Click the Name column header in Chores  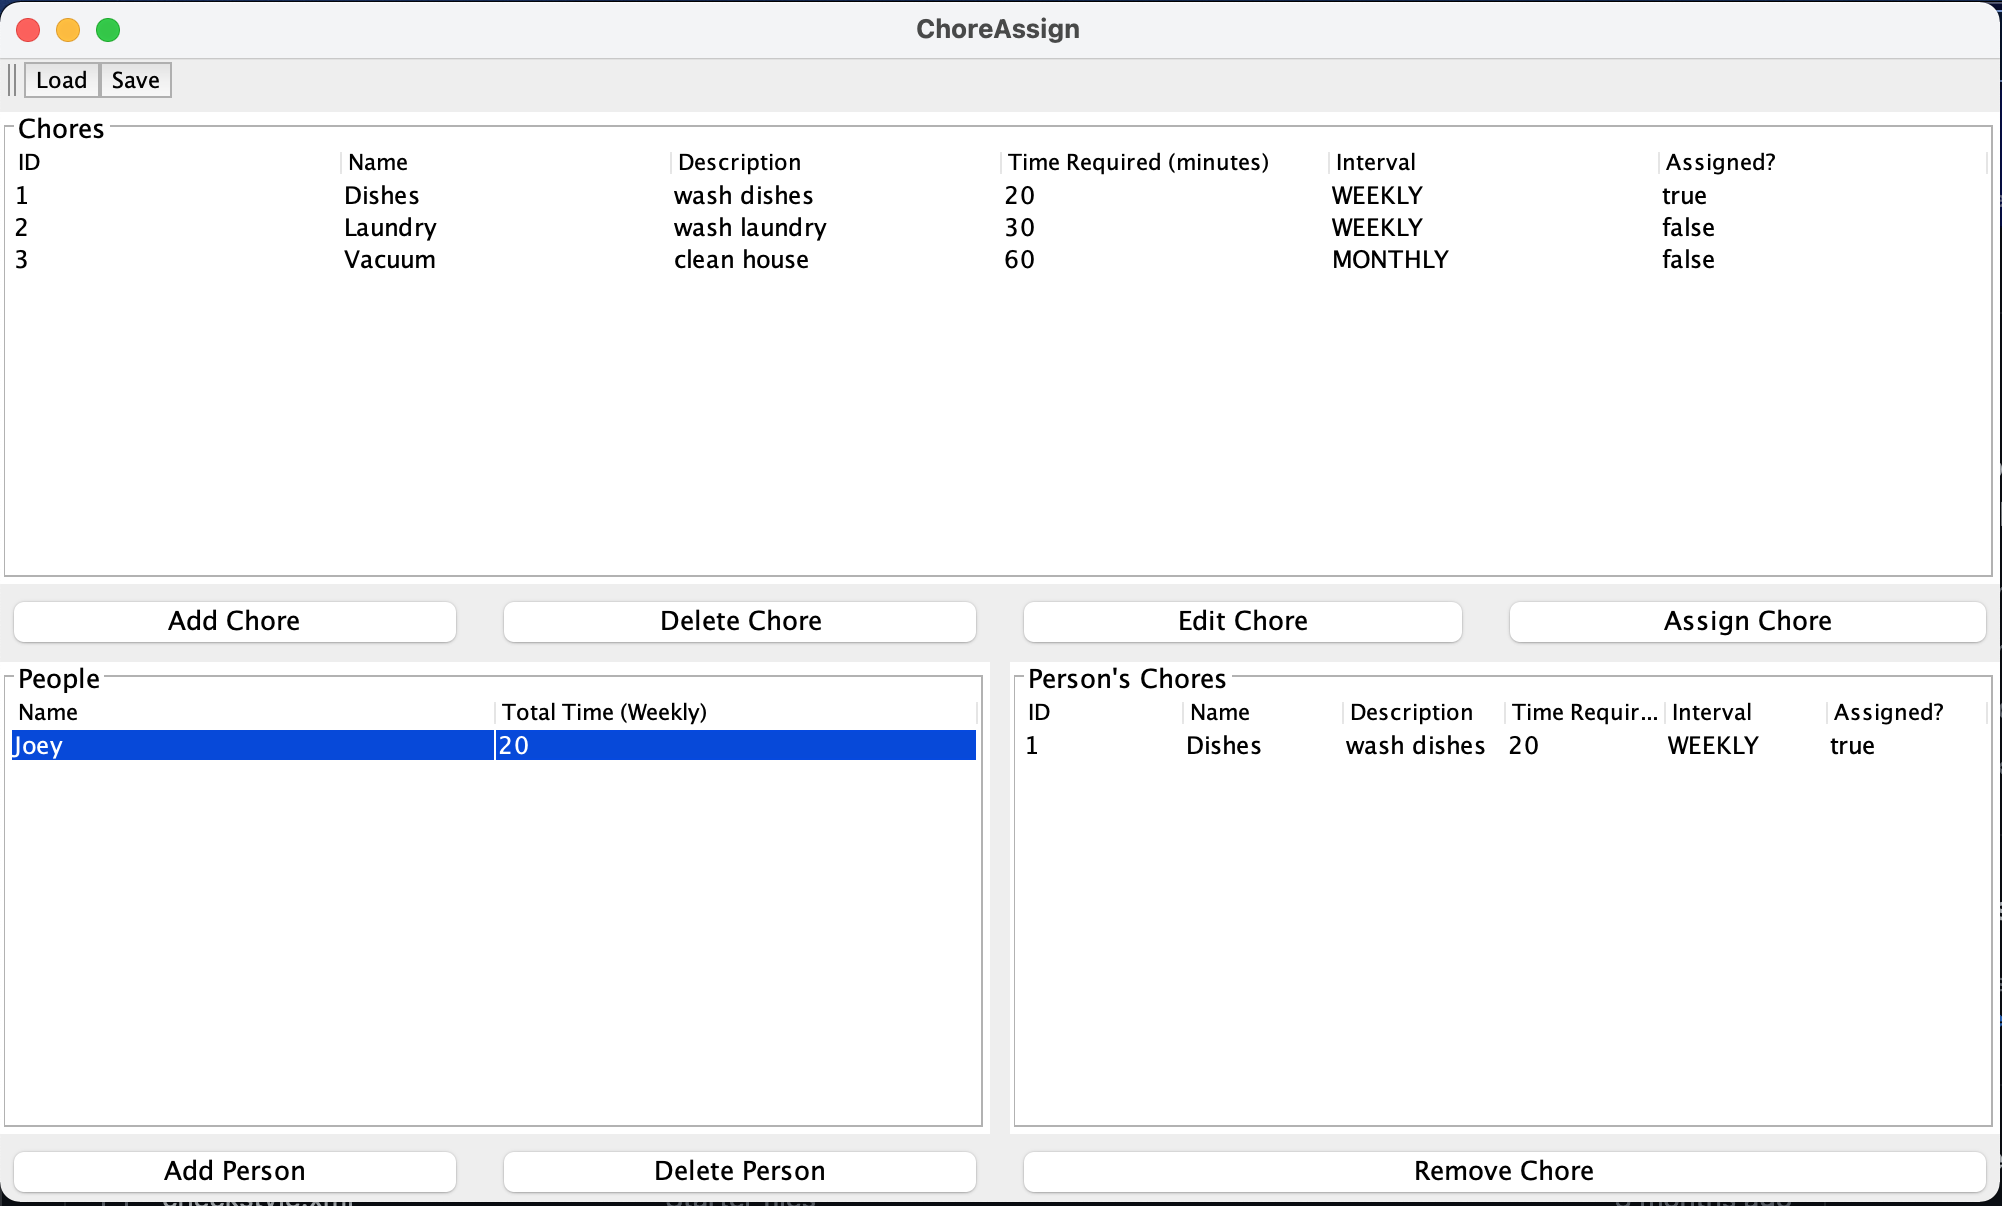coord(376,161)
